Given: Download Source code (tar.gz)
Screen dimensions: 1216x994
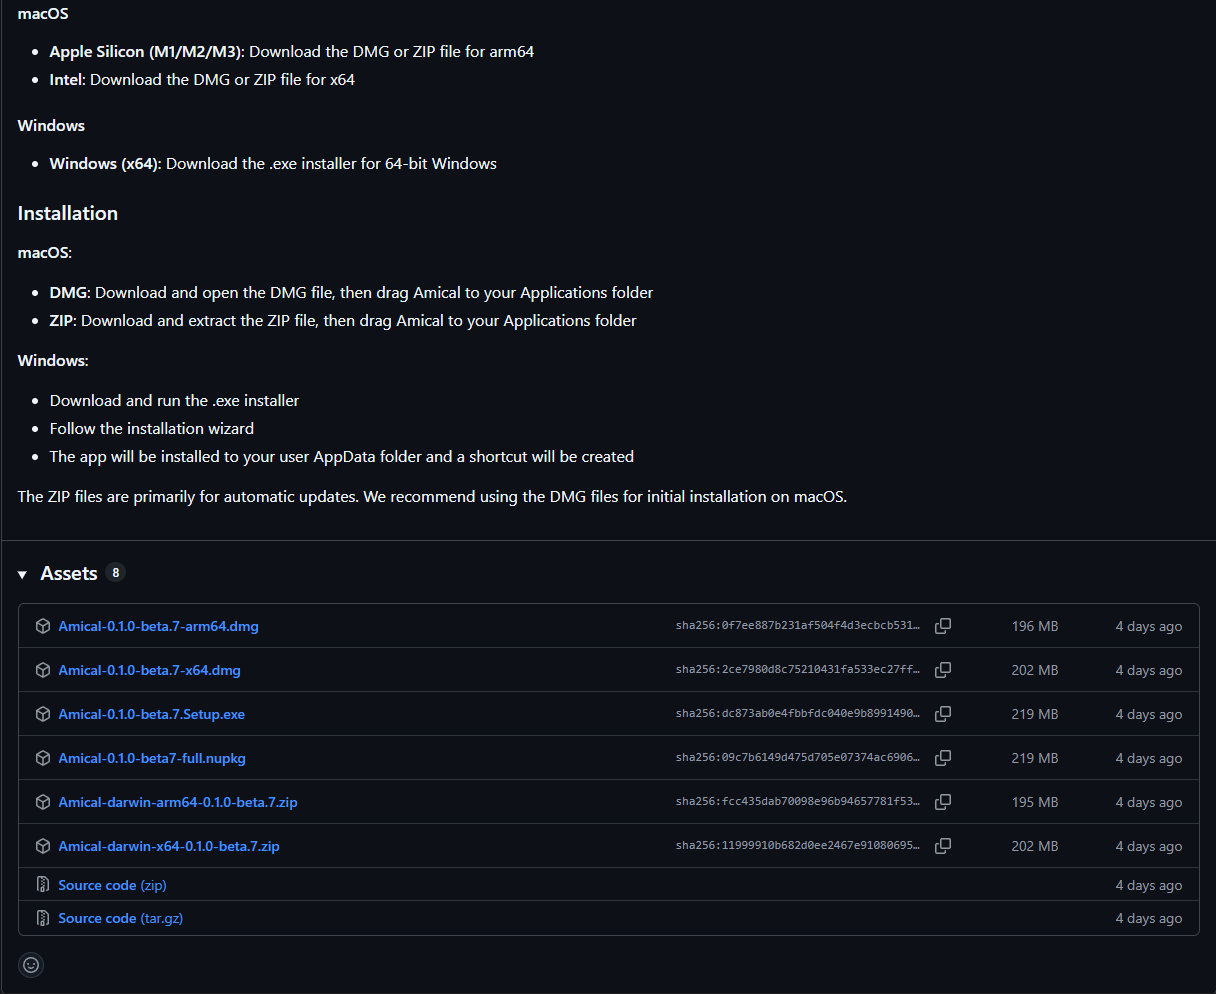Looking at the screenshot, I should pyautogui.click(x=120, y=918).
